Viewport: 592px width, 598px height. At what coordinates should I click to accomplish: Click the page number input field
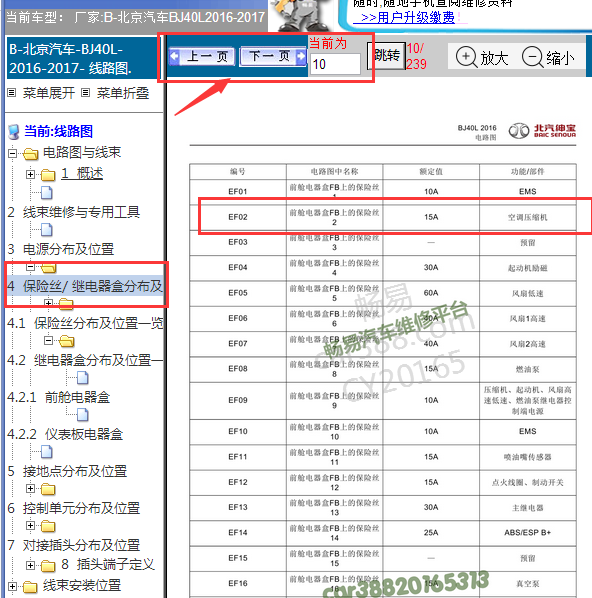tap(335, 64)
